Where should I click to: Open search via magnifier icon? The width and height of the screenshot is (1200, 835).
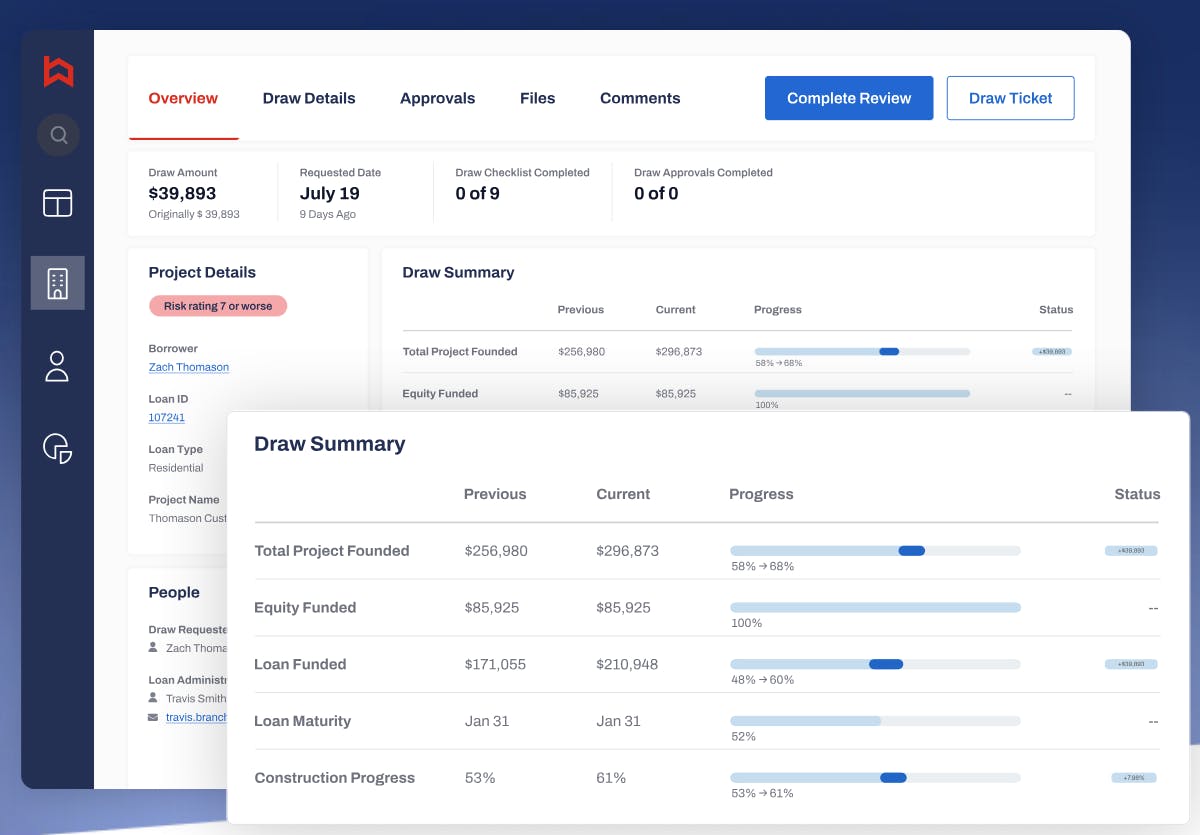(x=58, y=135)
